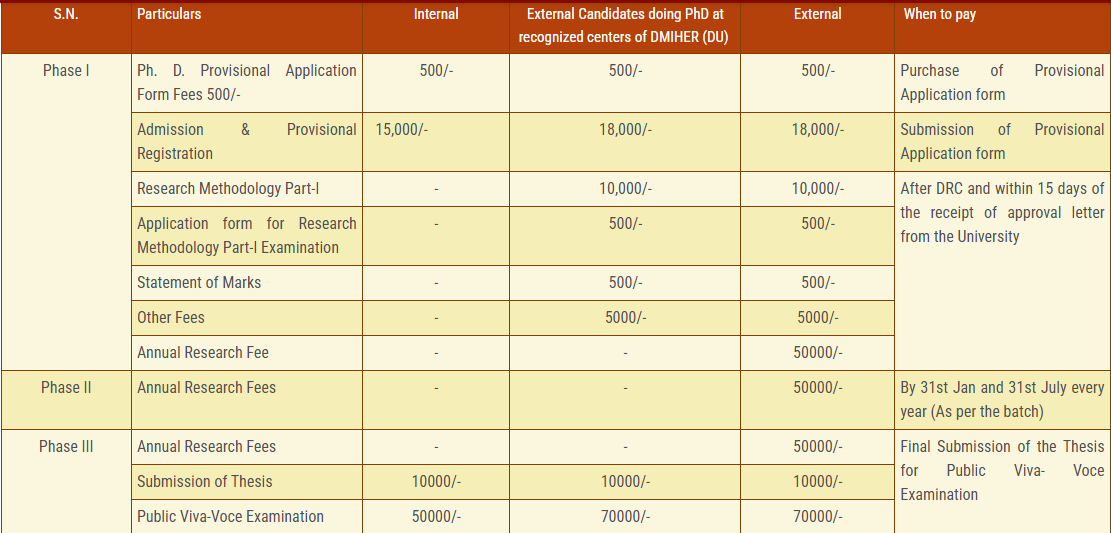1111x533 pixels.
Task: Click the Ph. D. Provisional Application Form Fees cell
Action: 246,83
